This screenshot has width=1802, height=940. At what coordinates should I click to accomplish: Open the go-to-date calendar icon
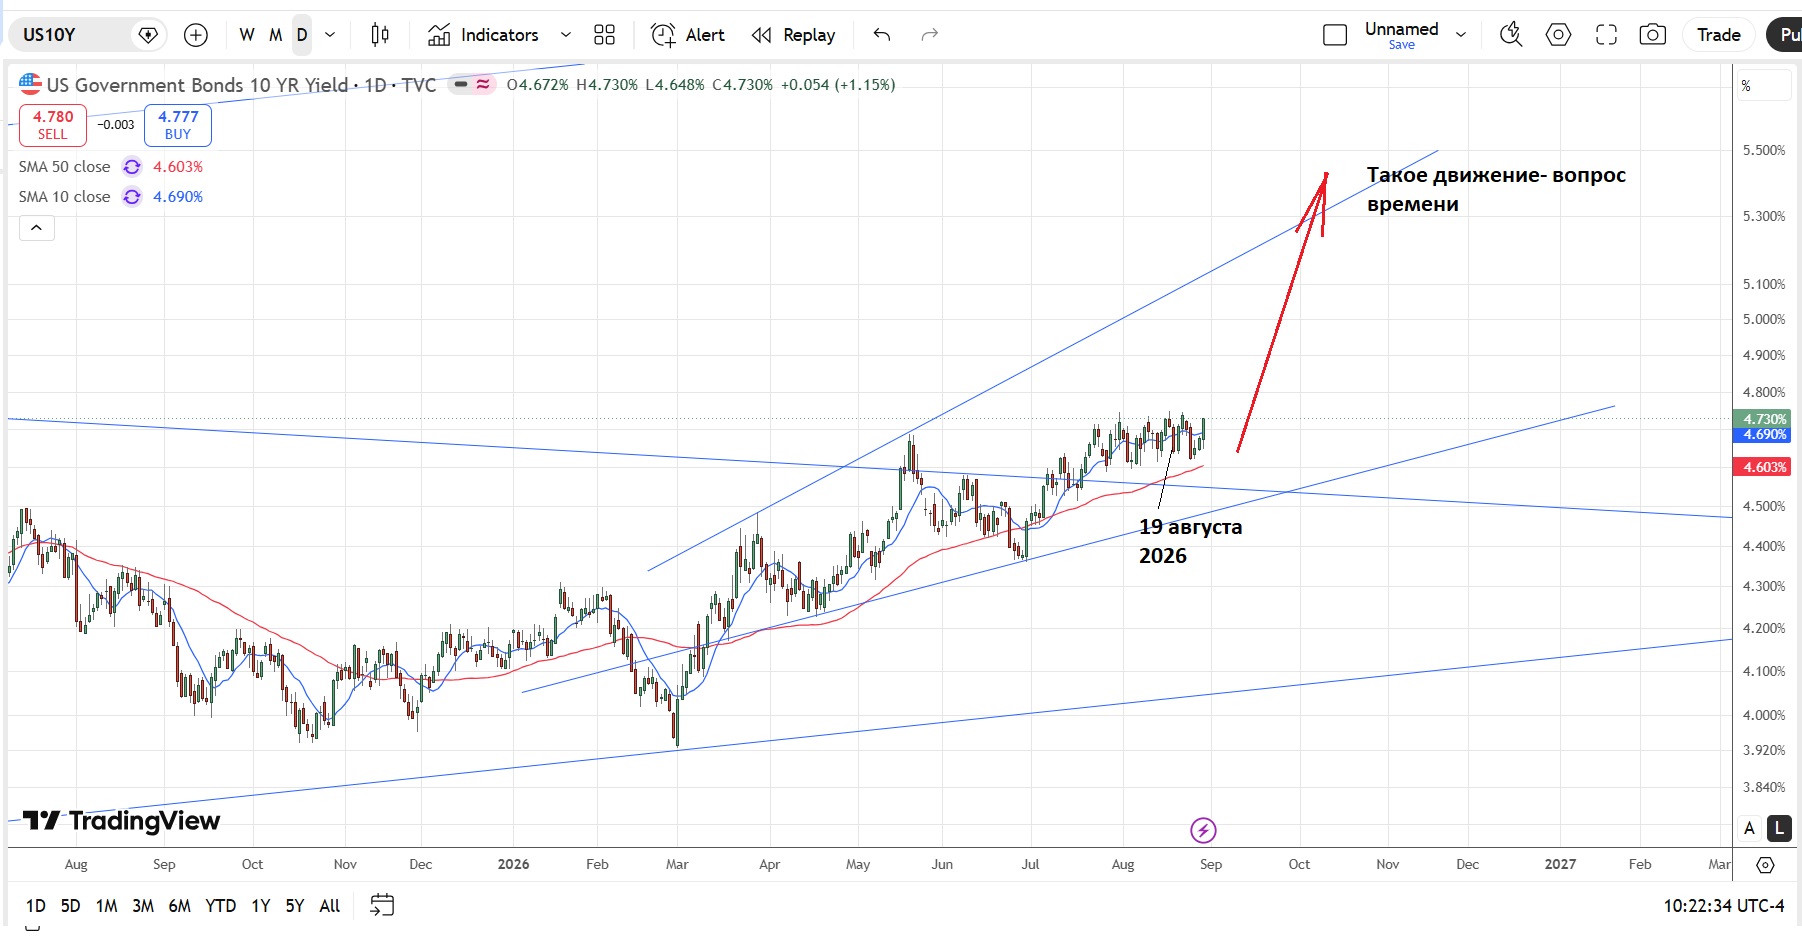coord(382,905)
